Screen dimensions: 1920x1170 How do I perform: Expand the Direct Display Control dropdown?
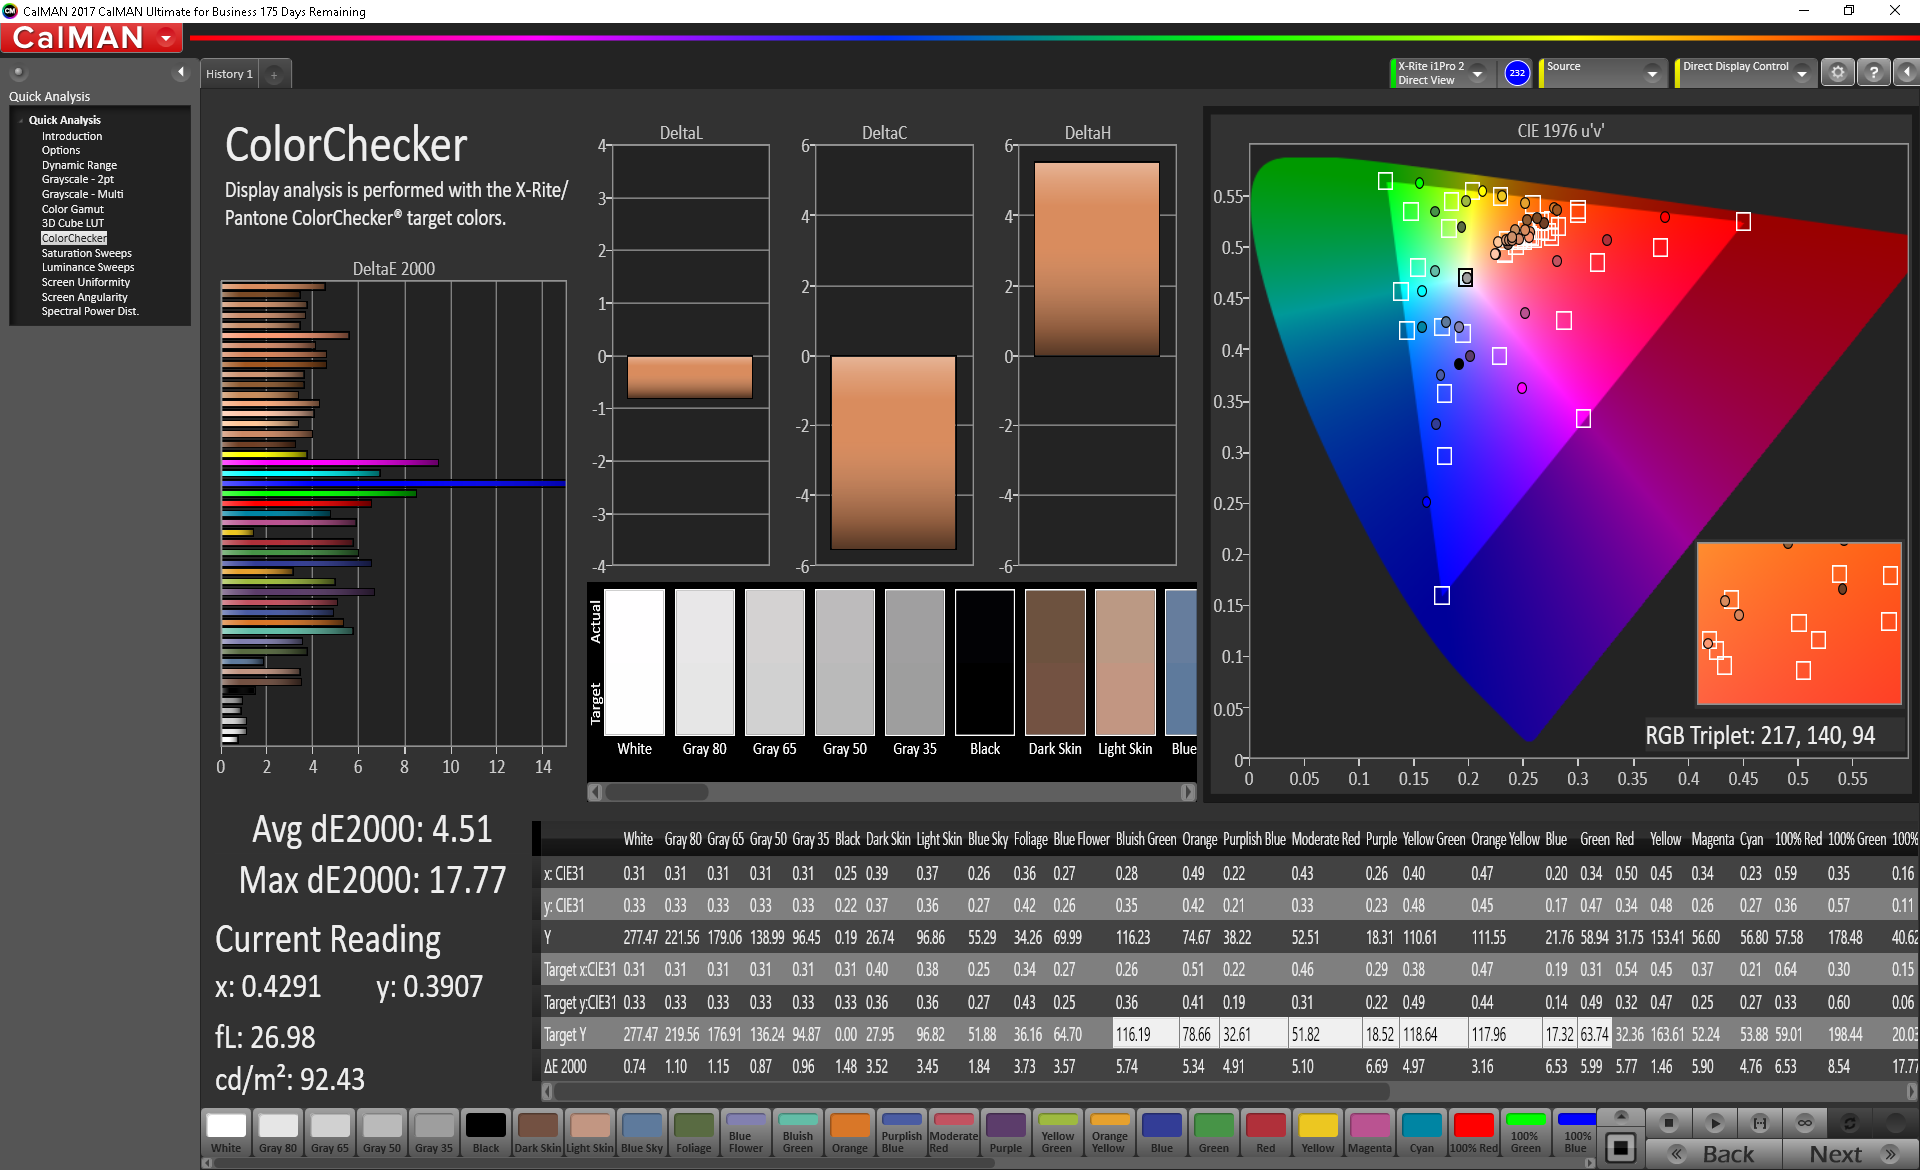(x=1801, y=74)
